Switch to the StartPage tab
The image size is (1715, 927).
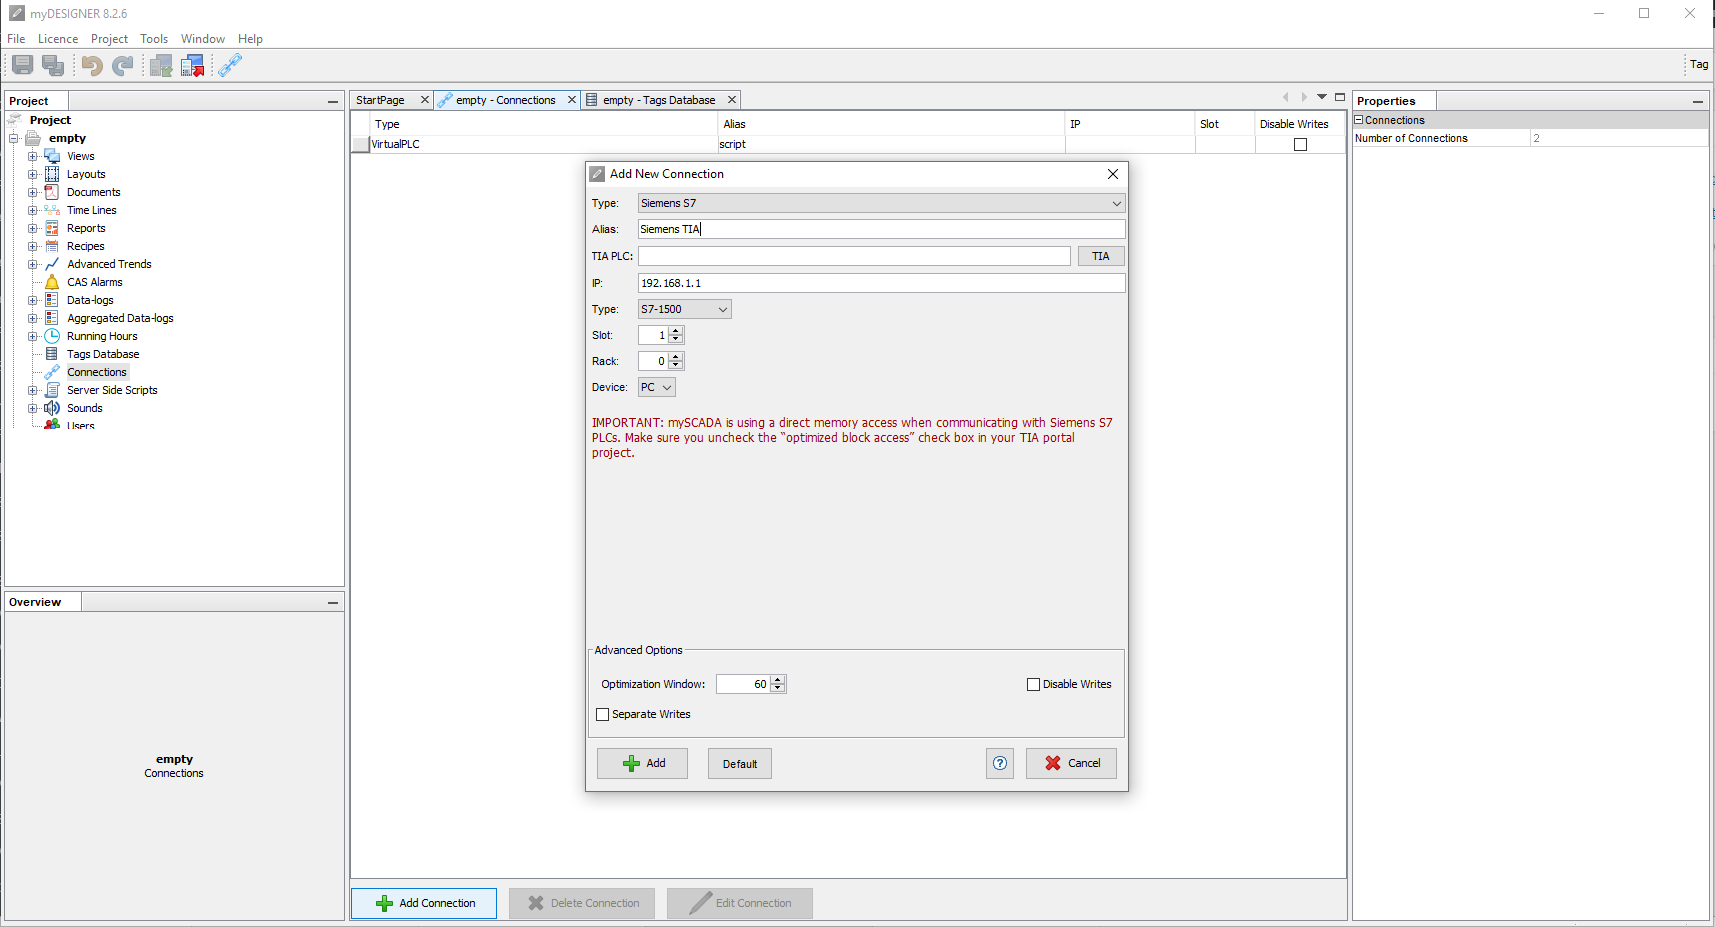pos(380,100)
